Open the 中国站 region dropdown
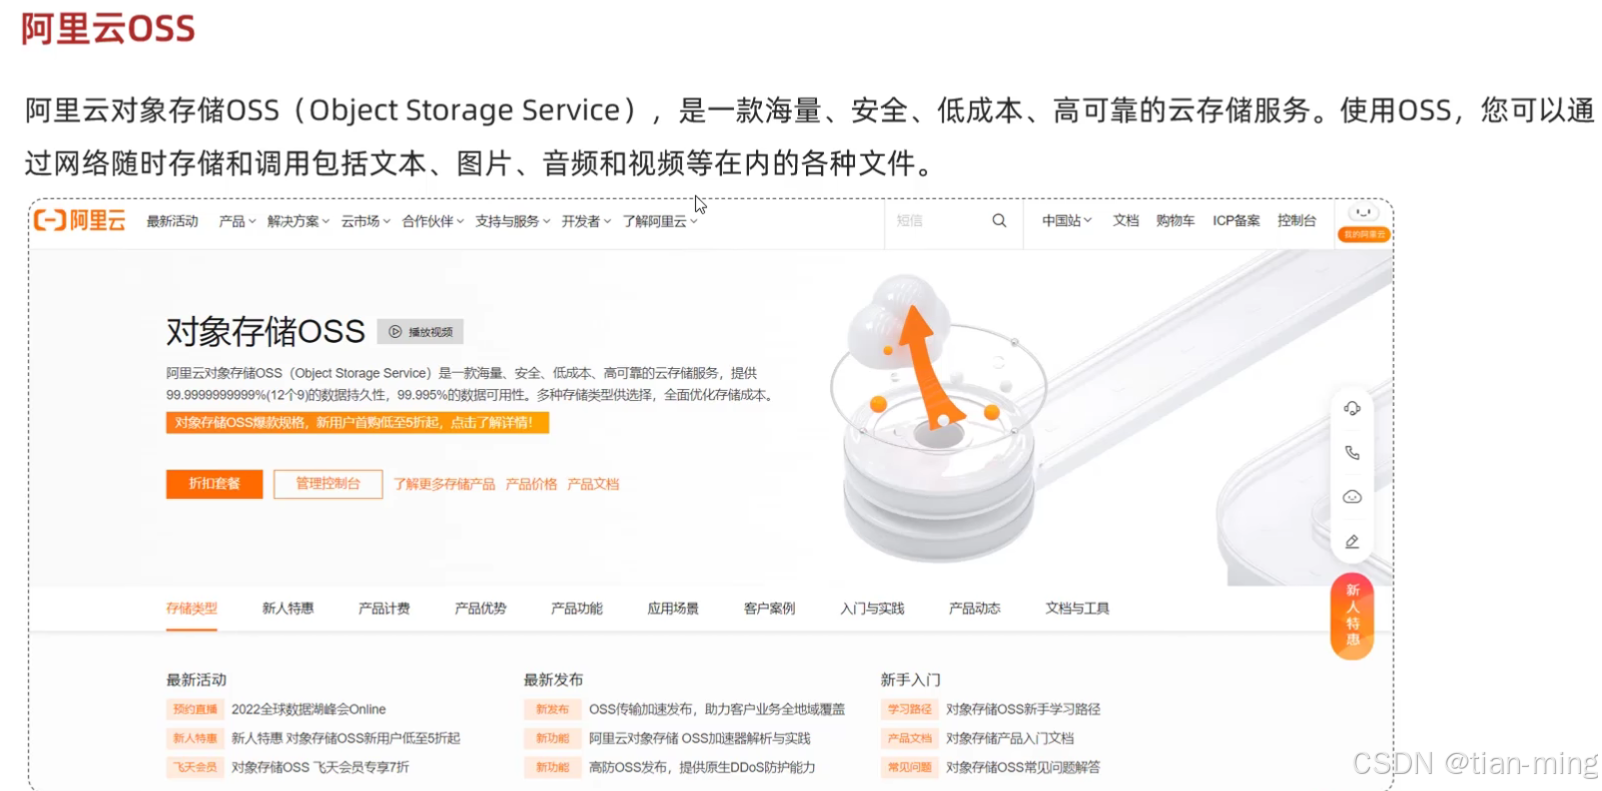1602x791 pixels. [x=1067, y=221]
